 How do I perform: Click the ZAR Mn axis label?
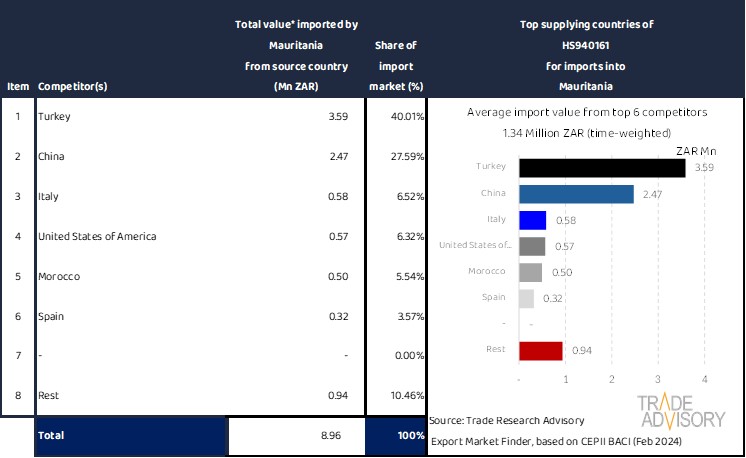pos(696,150)
